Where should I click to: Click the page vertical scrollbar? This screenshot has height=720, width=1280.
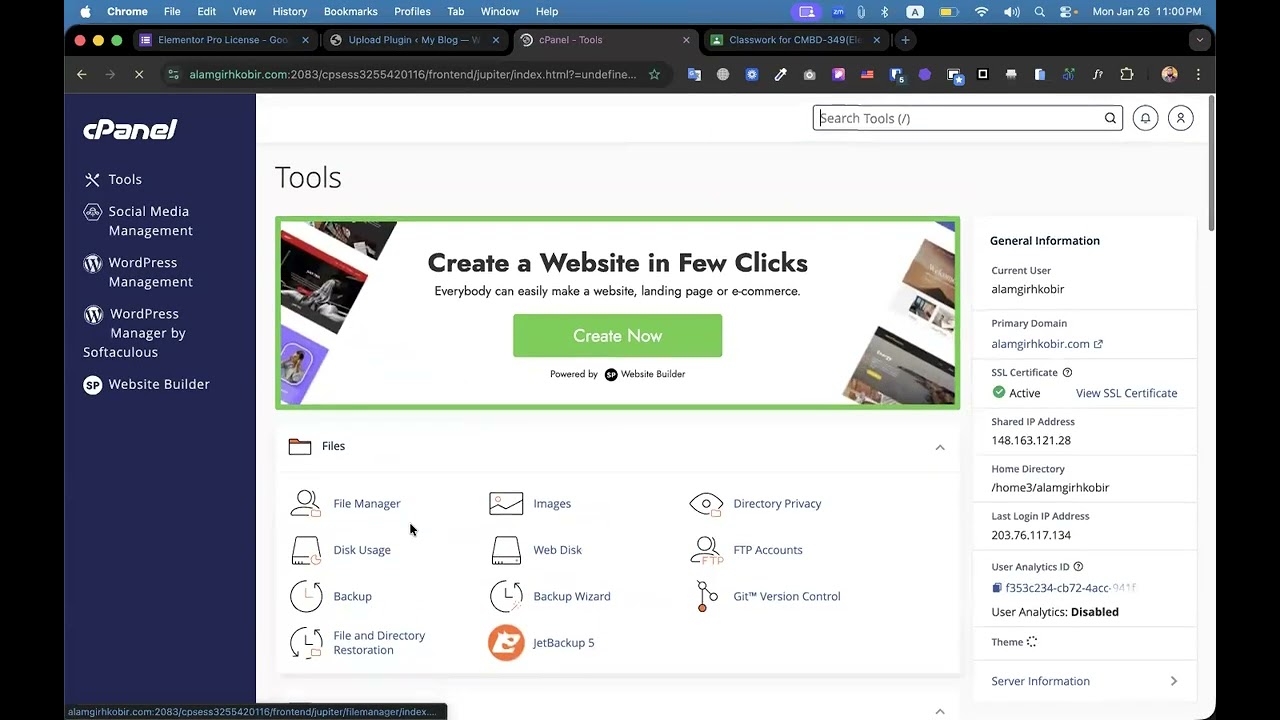point(1211,165)
